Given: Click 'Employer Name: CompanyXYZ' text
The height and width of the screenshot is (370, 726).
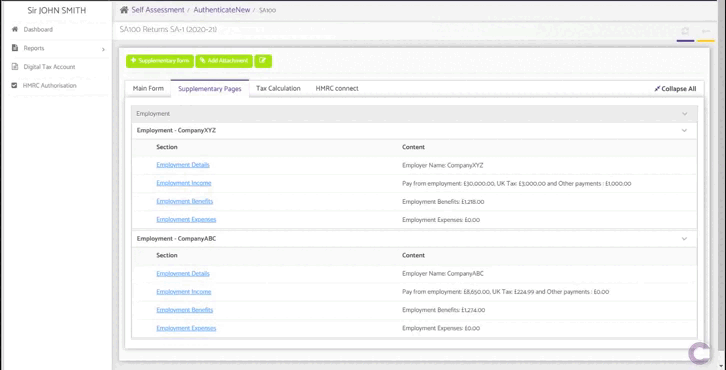Looking at the screenshot, I should [x=443, y=165].
